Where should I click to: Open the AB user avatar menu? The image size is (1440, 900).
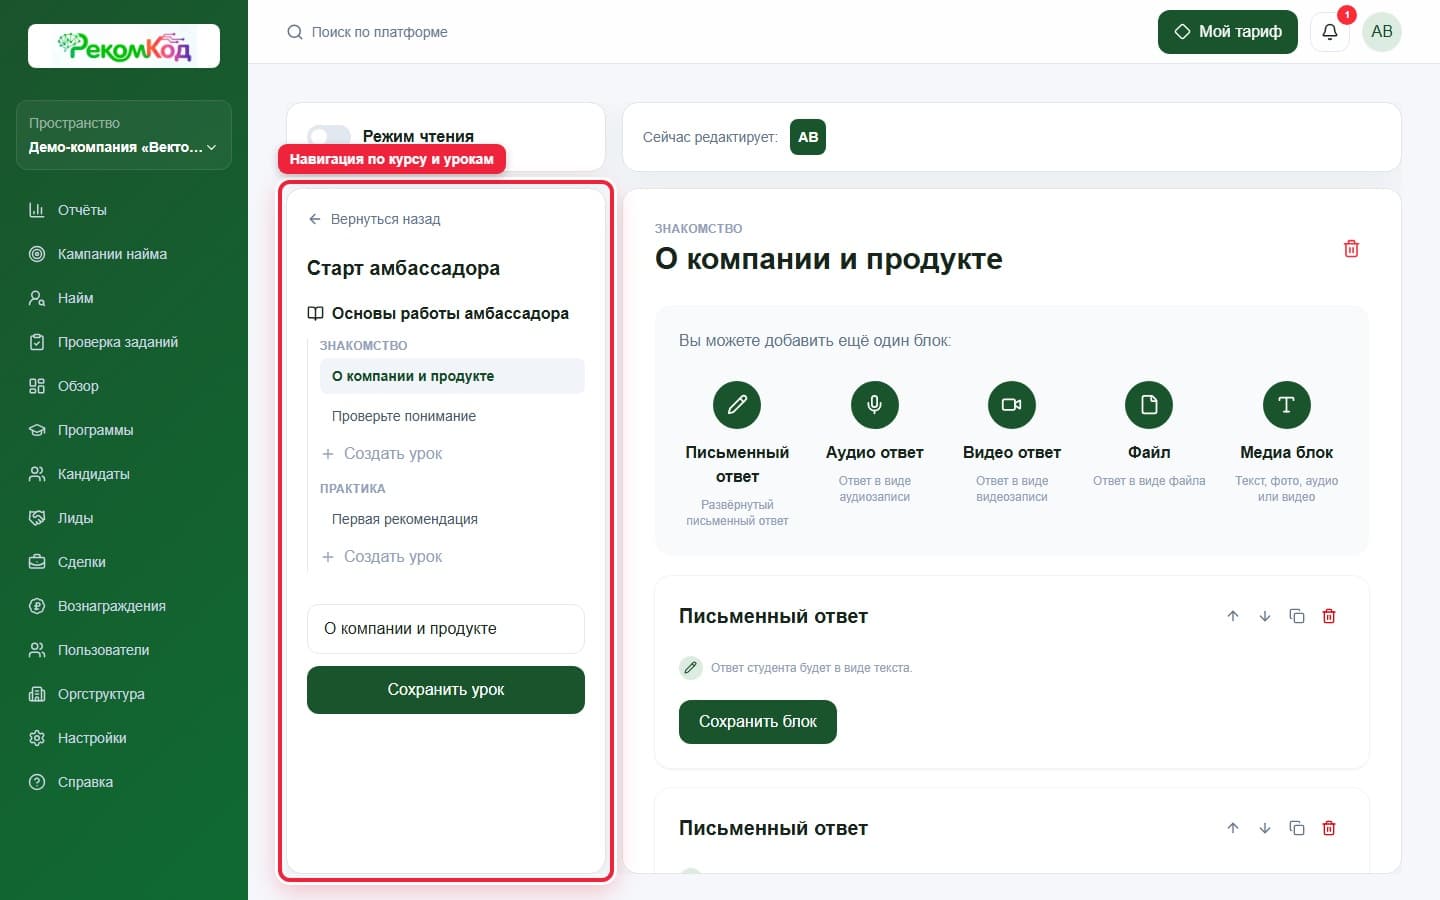1382,32
